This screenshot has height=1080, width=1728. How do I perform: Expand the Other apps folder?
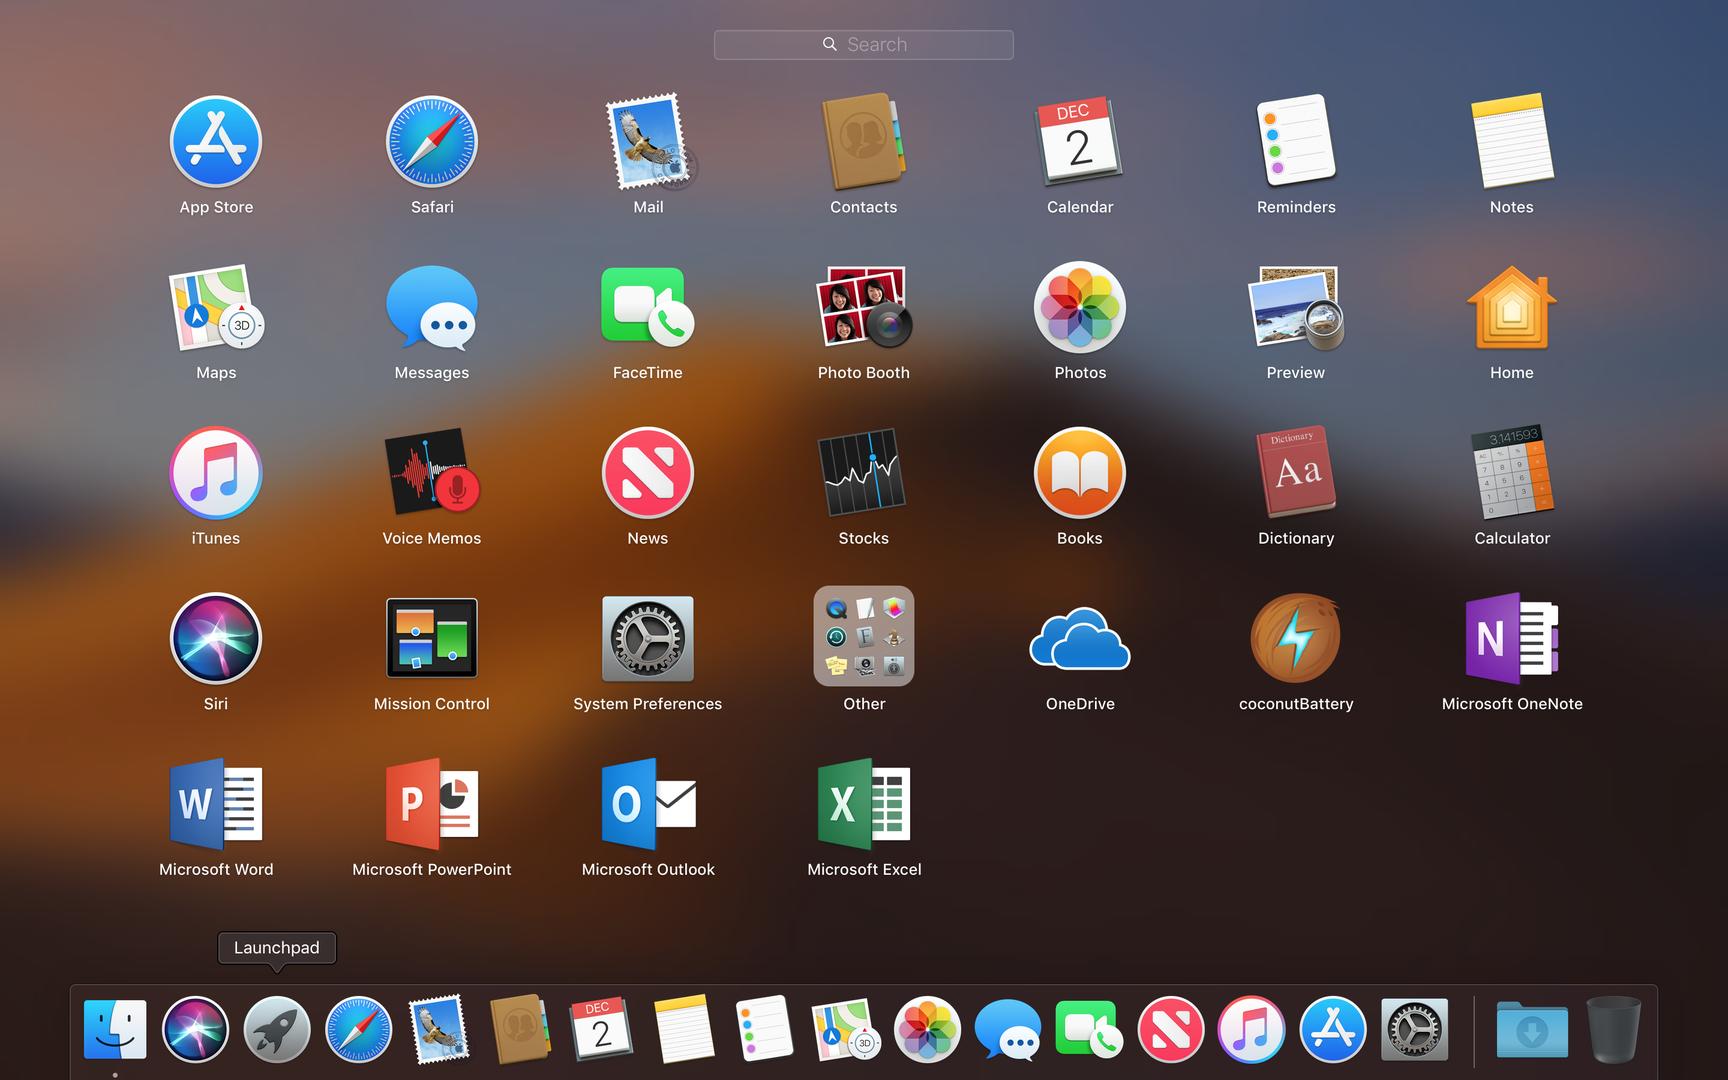pos(864,636)
